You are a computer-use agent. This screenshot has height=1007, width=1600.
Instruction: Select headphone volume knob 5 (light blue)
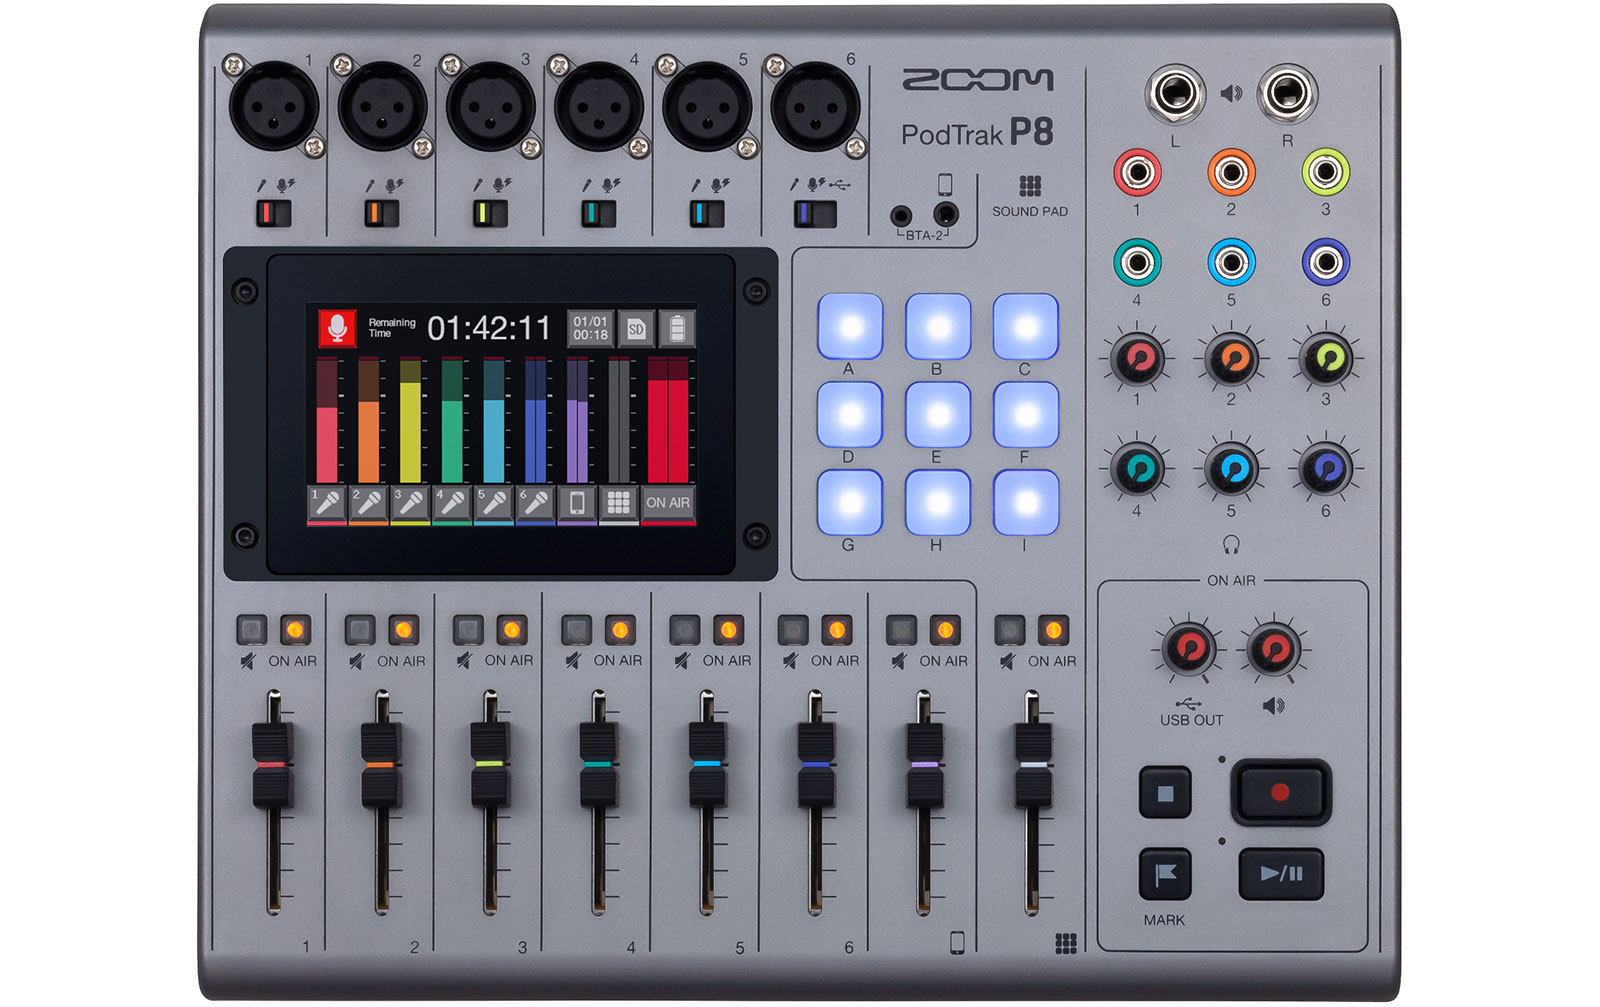click(1232, 469)
